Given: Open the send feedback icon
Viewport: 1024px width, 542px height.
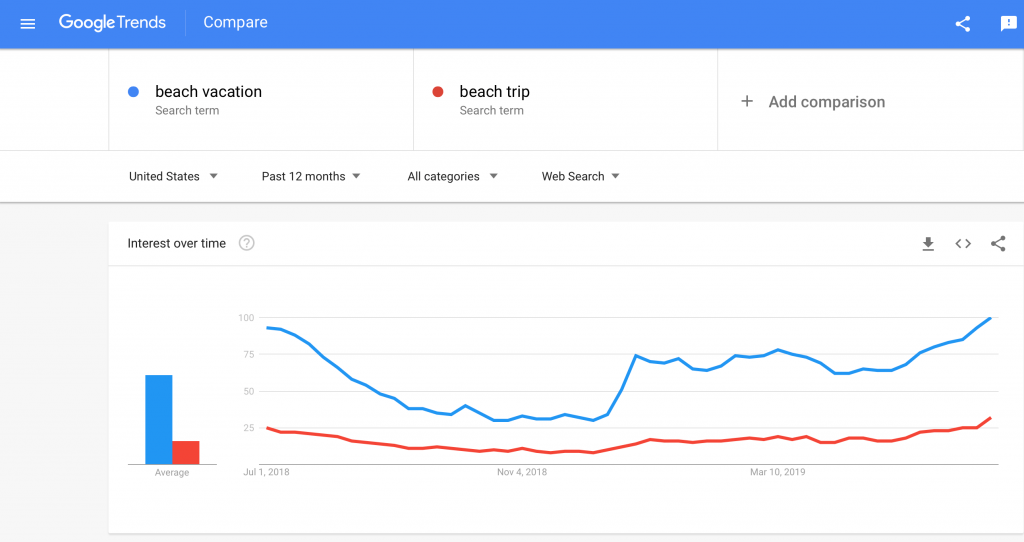Looking at the screenshot, I should click(x=1008, y=24).
